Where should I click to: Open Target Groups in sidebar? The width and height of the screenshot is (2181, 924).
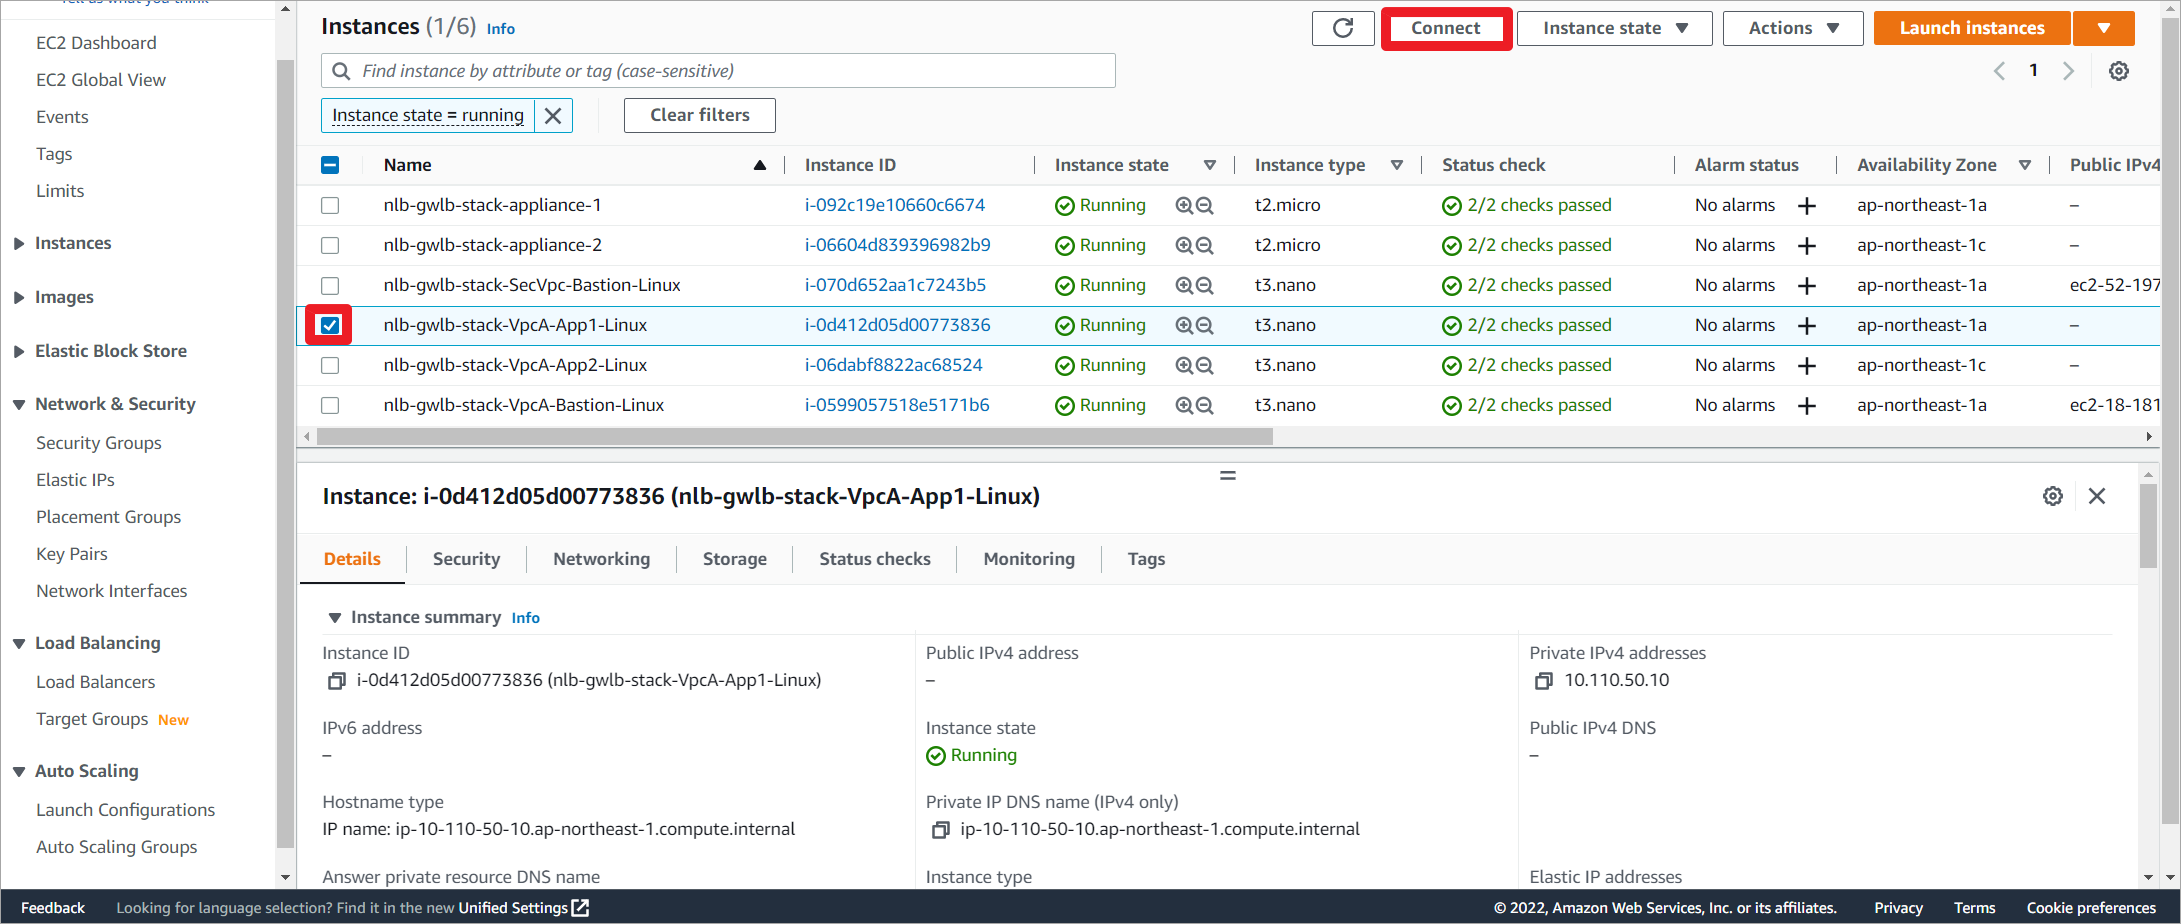[x=92, y=719]
